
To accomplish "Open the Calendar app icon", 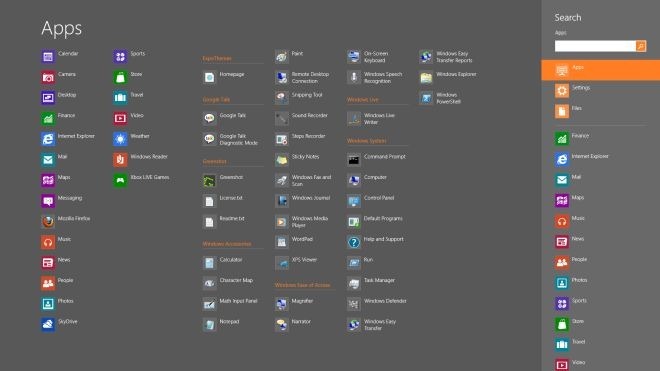I will coord(48,56).
